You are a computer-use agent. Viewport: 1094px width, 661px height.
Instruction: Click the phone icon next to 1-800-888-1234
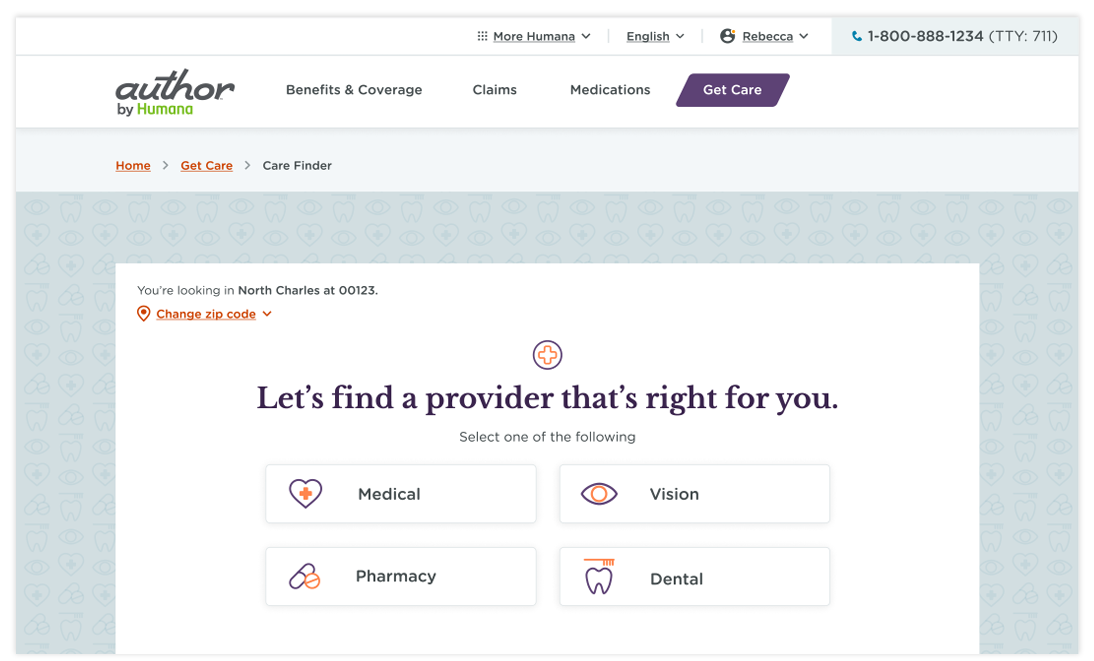(x=857, y=36)
